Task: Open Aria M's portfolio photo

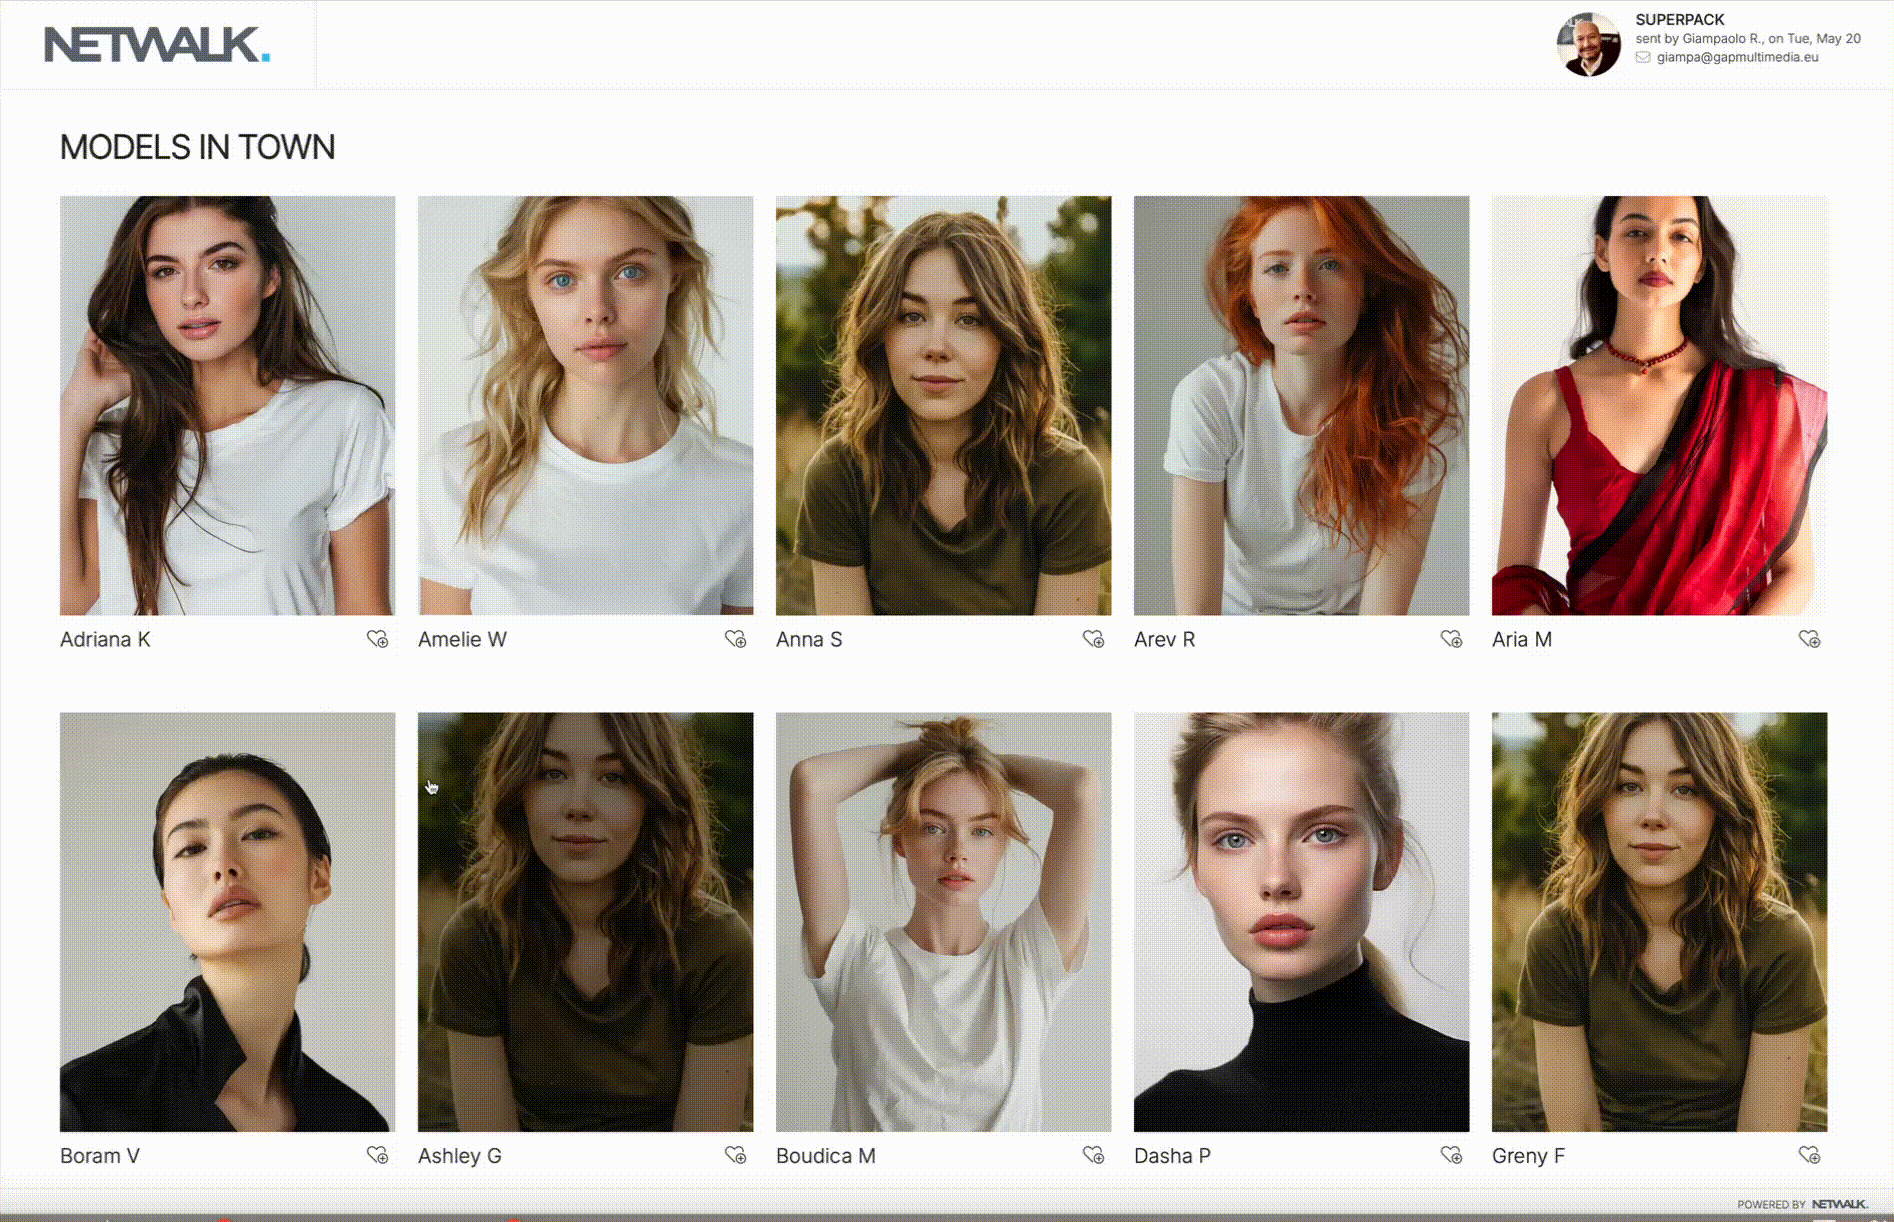Action: click(x=1659, y=405)
